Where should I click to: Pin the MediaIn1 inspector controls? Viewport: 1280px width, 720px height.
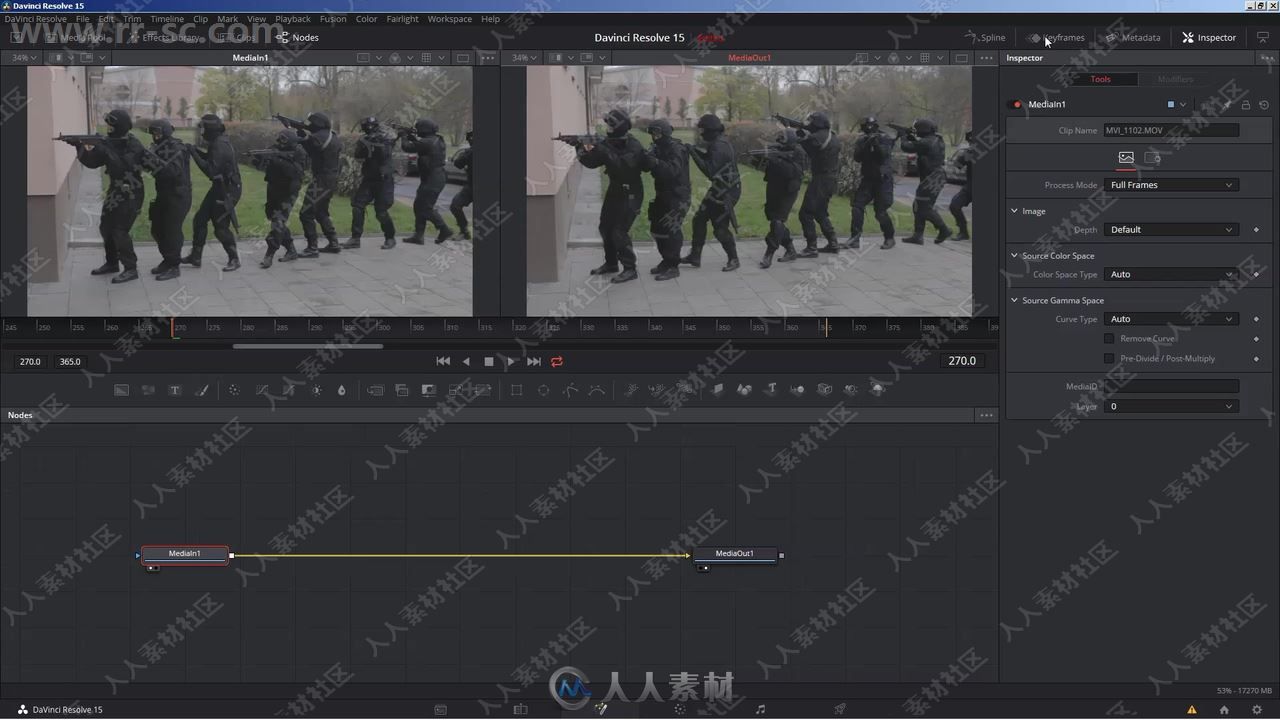coord(1227,104)
